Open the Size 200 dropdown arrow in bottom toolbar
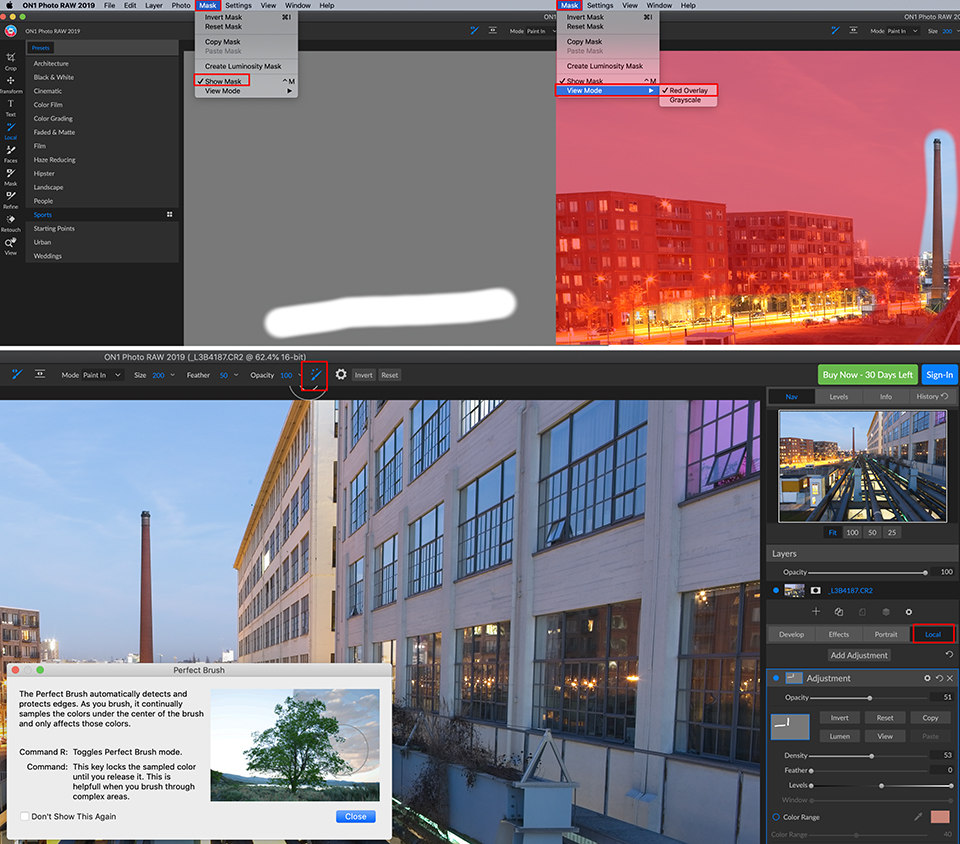The height and width of the screenshot is (844, 960). [x=173, y=375]
